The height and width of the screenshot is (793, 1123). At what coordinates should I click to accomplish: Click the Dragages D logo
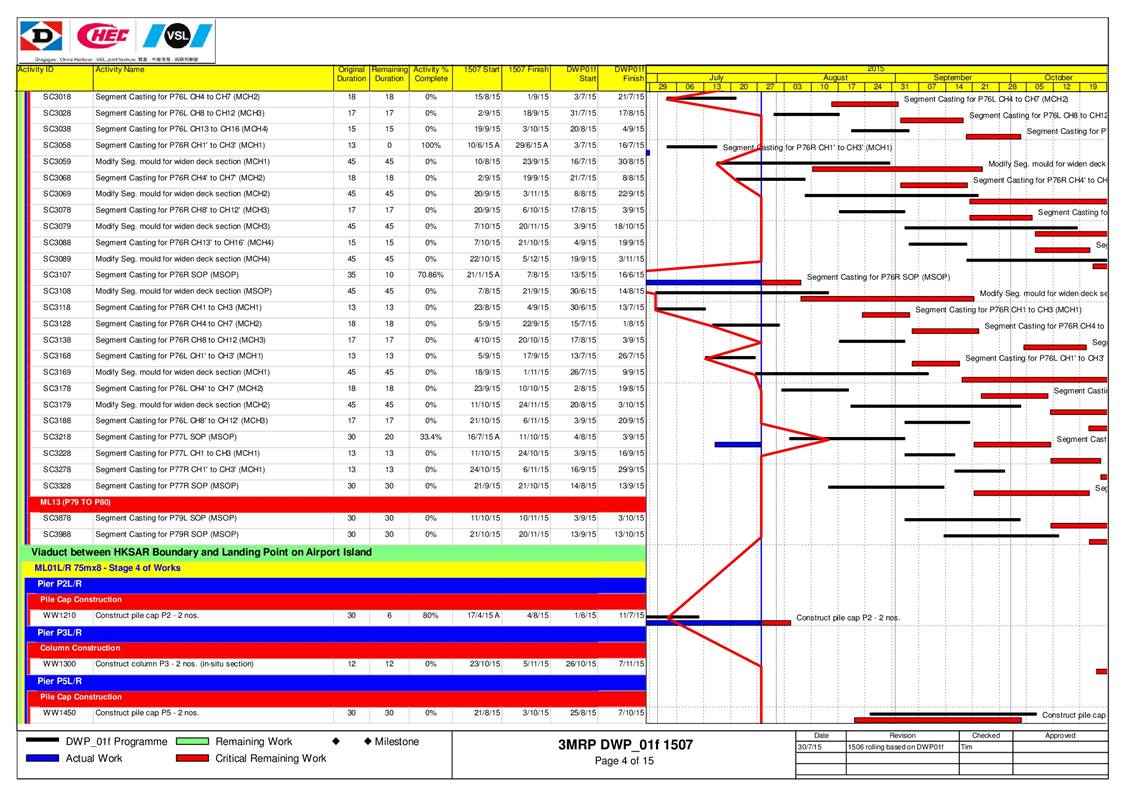click(x=41, y=36)
